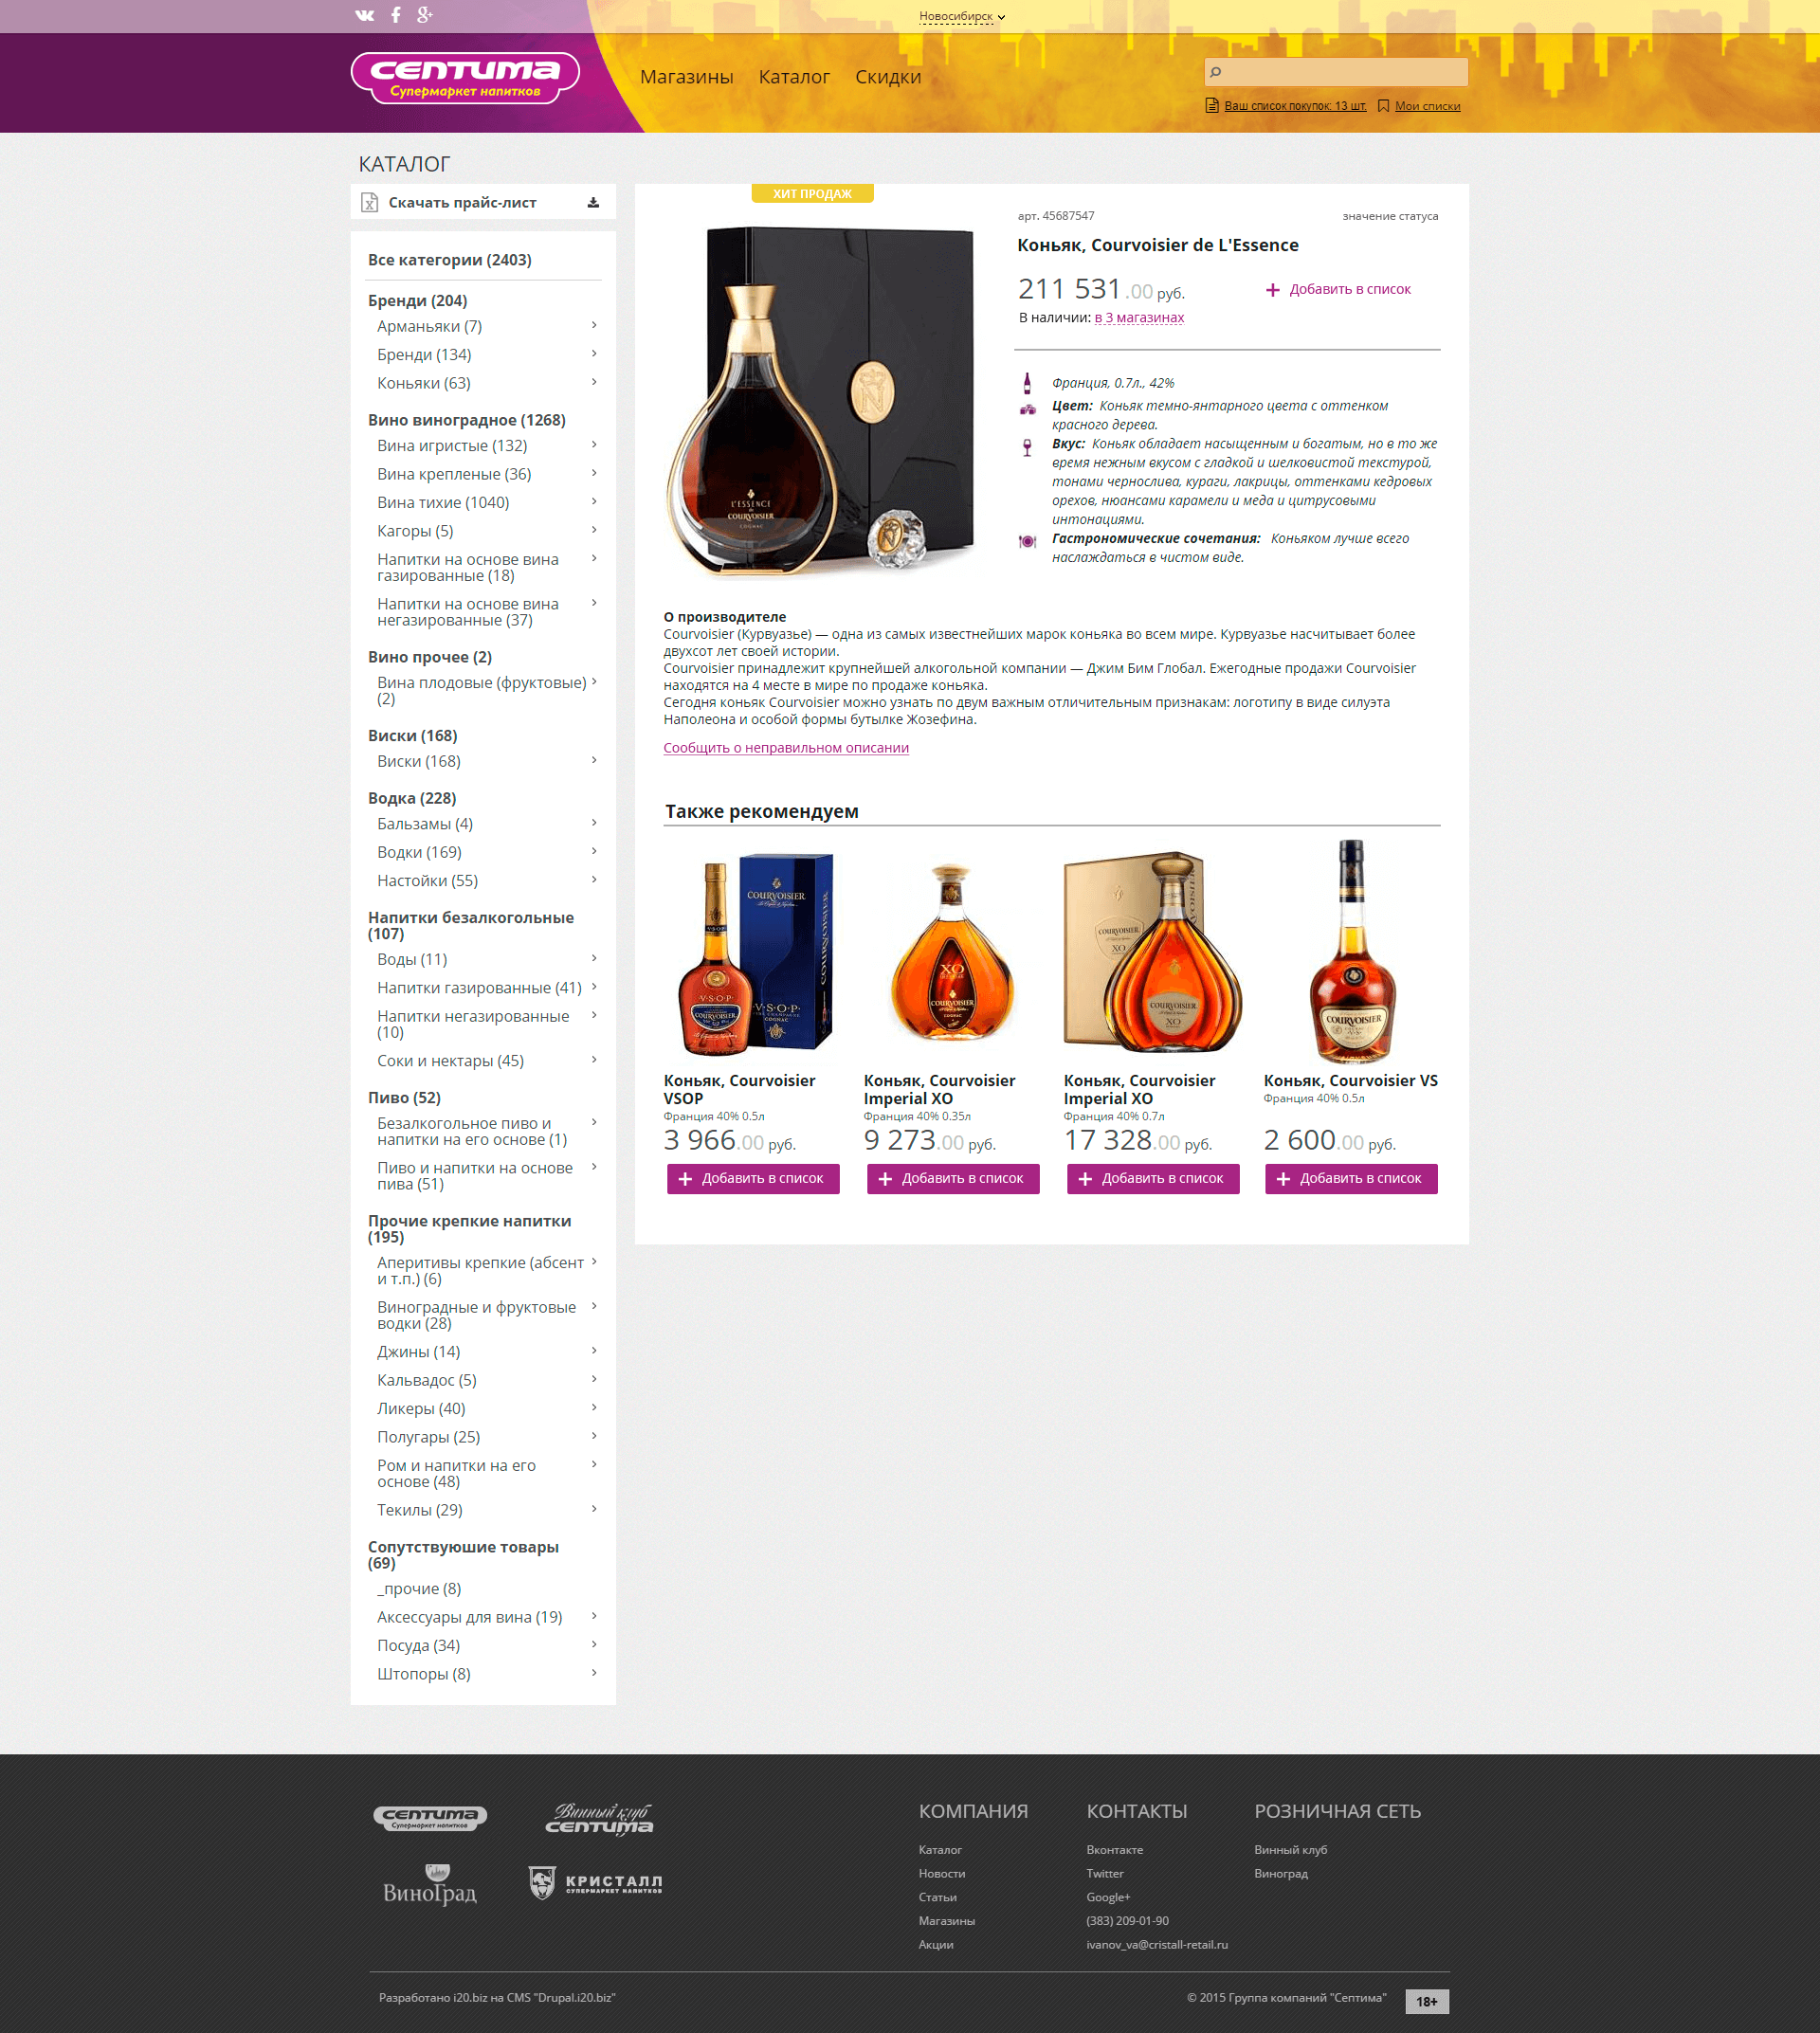Open the Facebook icon in the top bar
The width and height of the screenshot is (1820, 2033).
pos(396,15)
